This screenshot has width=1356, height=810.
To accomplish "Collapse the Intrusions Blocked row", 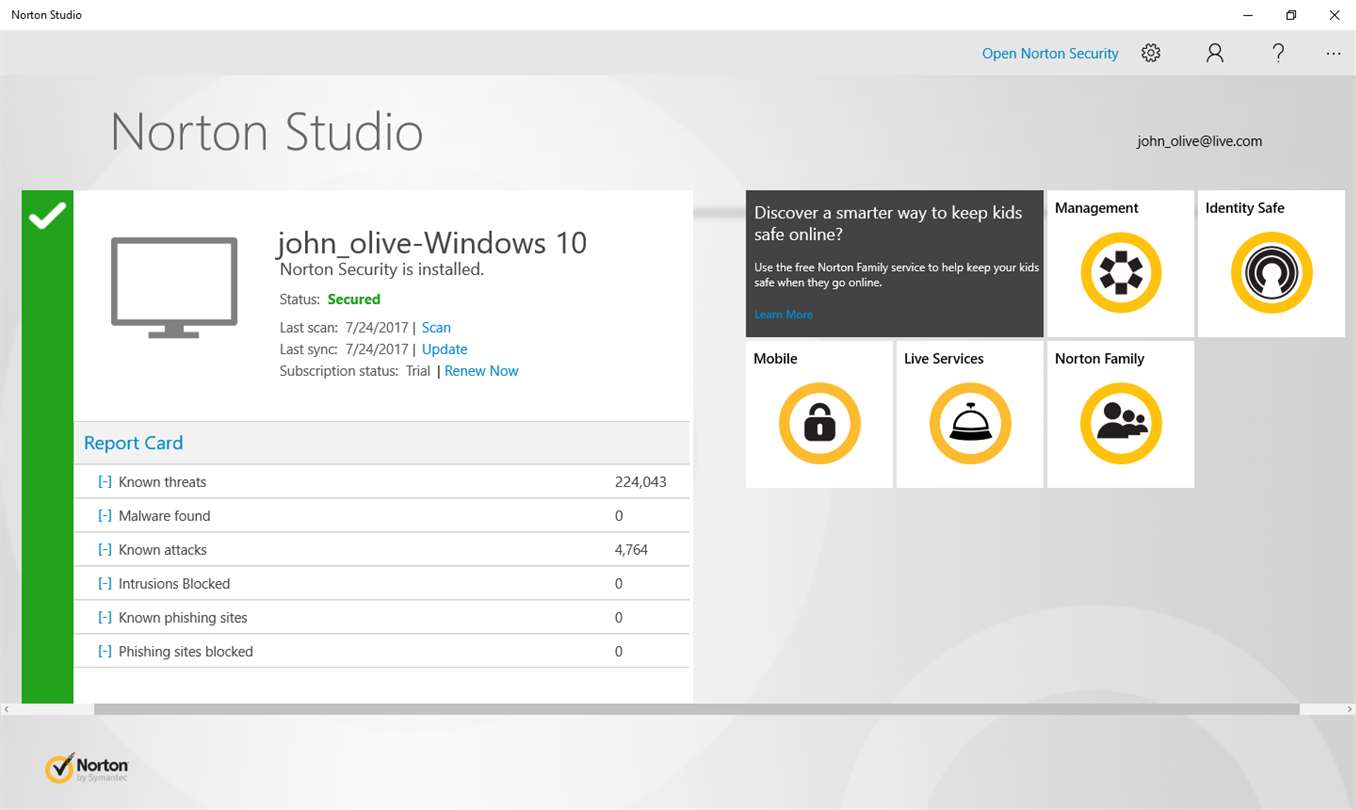I will (x=105, y=584).
